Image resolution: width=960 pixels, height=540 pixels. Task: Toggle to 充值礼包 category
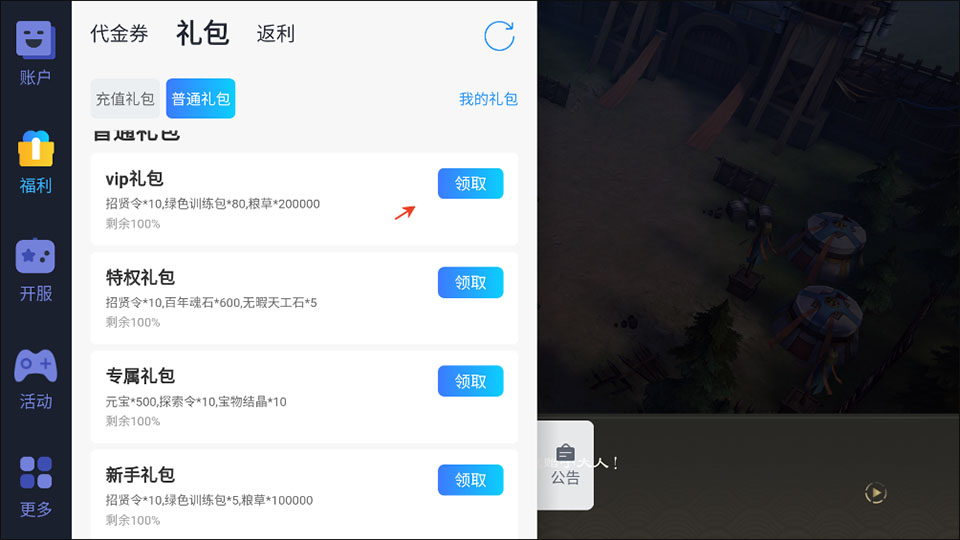click(x=125, y=99)
